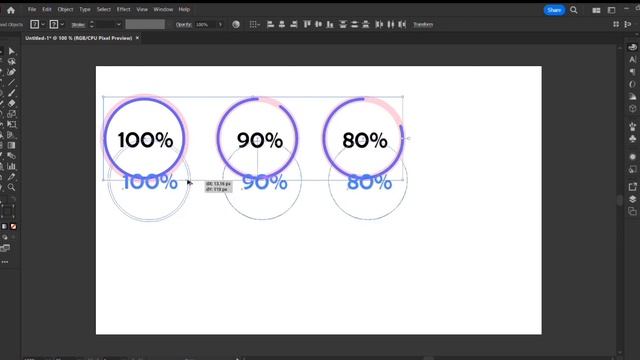640x360 pixels.
Task: Select the Lasso tool
Action: coord(11,62)
